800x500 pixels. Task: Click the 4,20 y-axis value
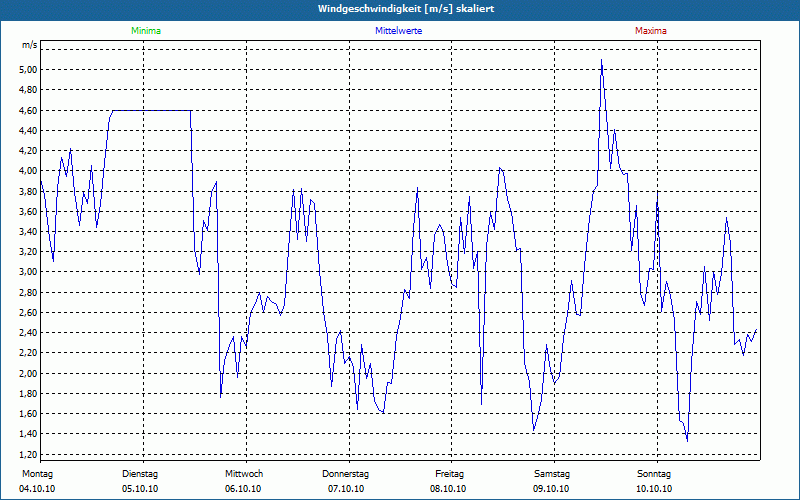point(29,151)
